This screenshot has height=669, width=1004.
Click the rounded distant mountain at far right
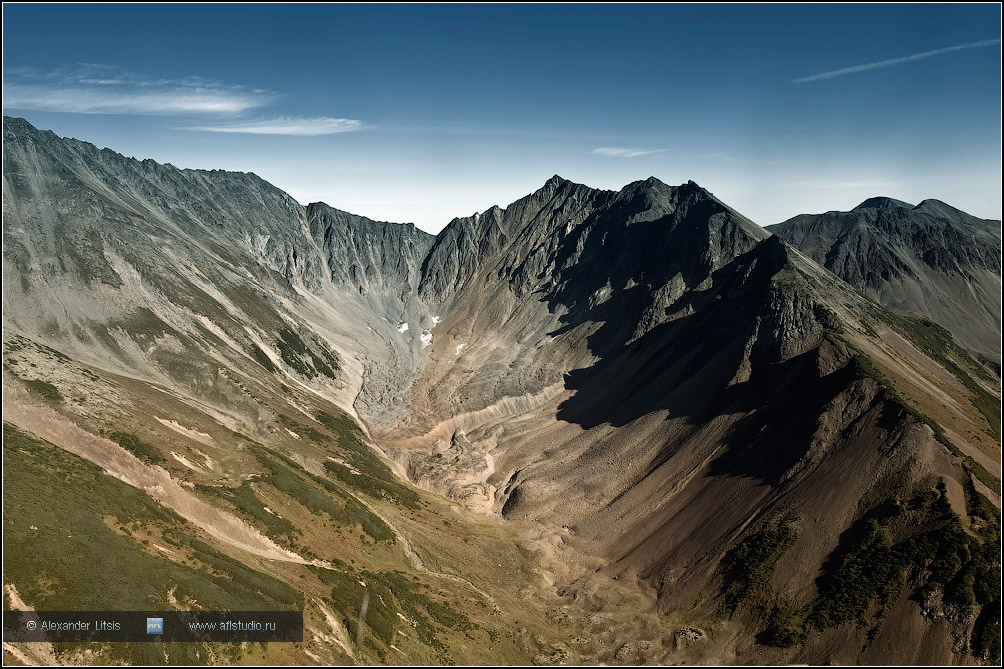pos(882,204)
